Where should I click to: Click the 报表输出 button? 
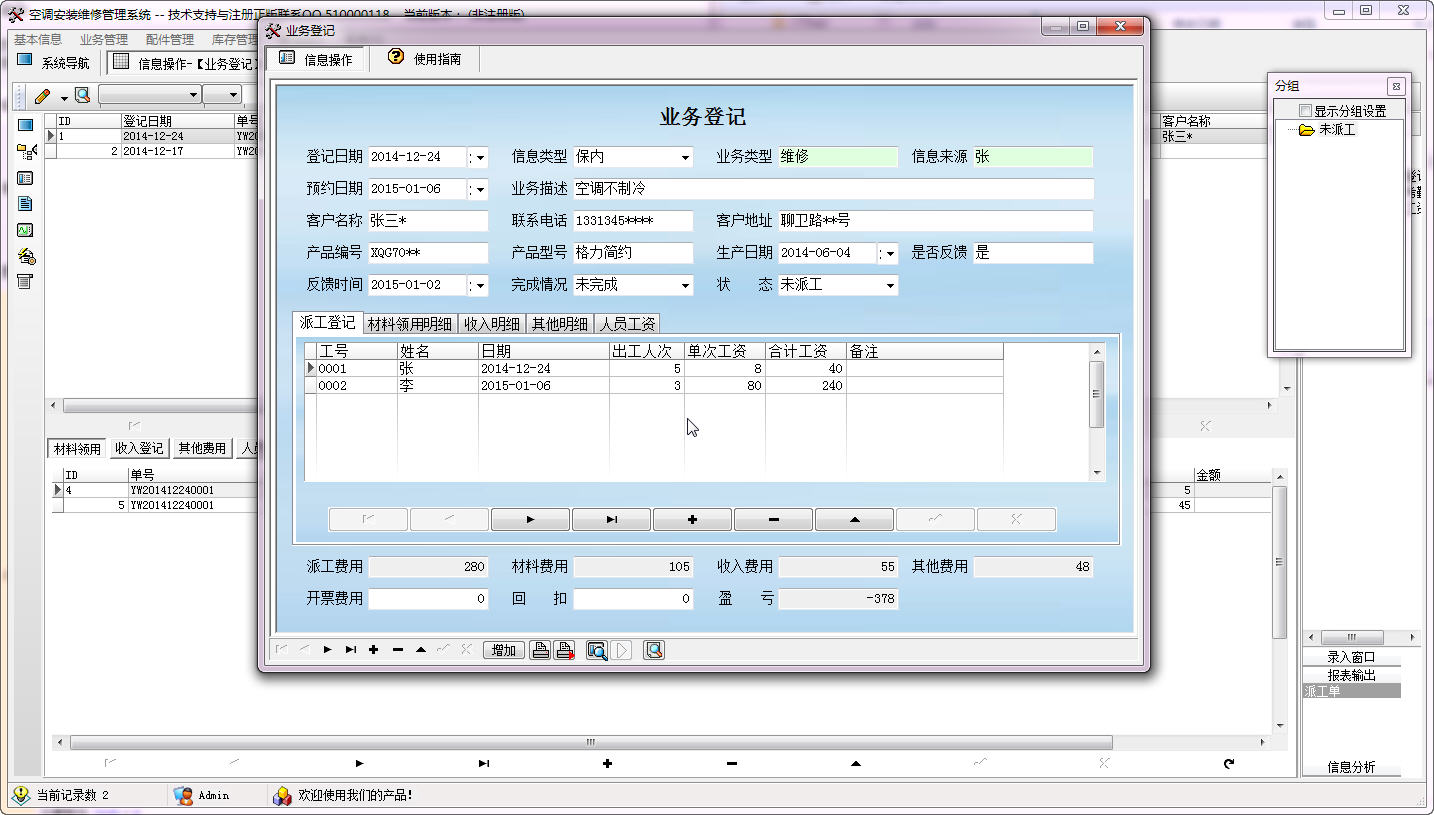point(1351,675)
